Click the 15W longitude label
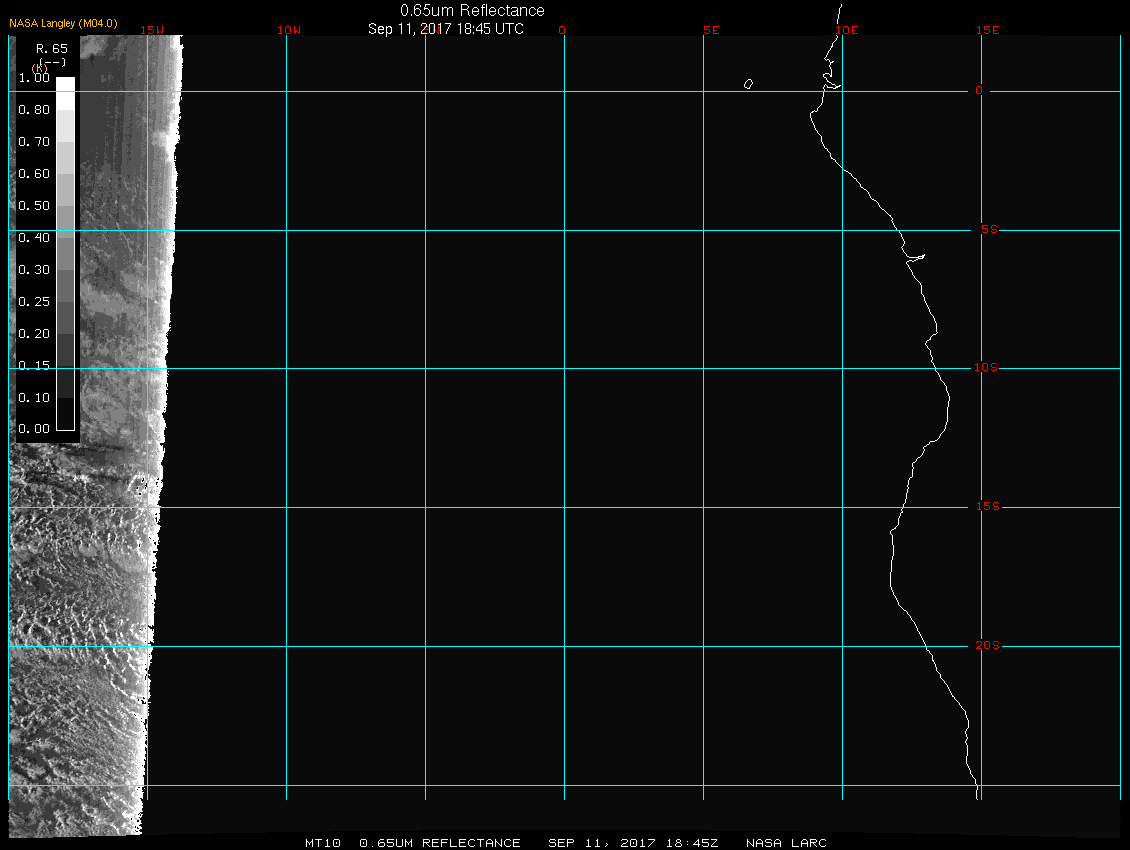This screenshot has width=1130, height=850. (x=152, y=30)
